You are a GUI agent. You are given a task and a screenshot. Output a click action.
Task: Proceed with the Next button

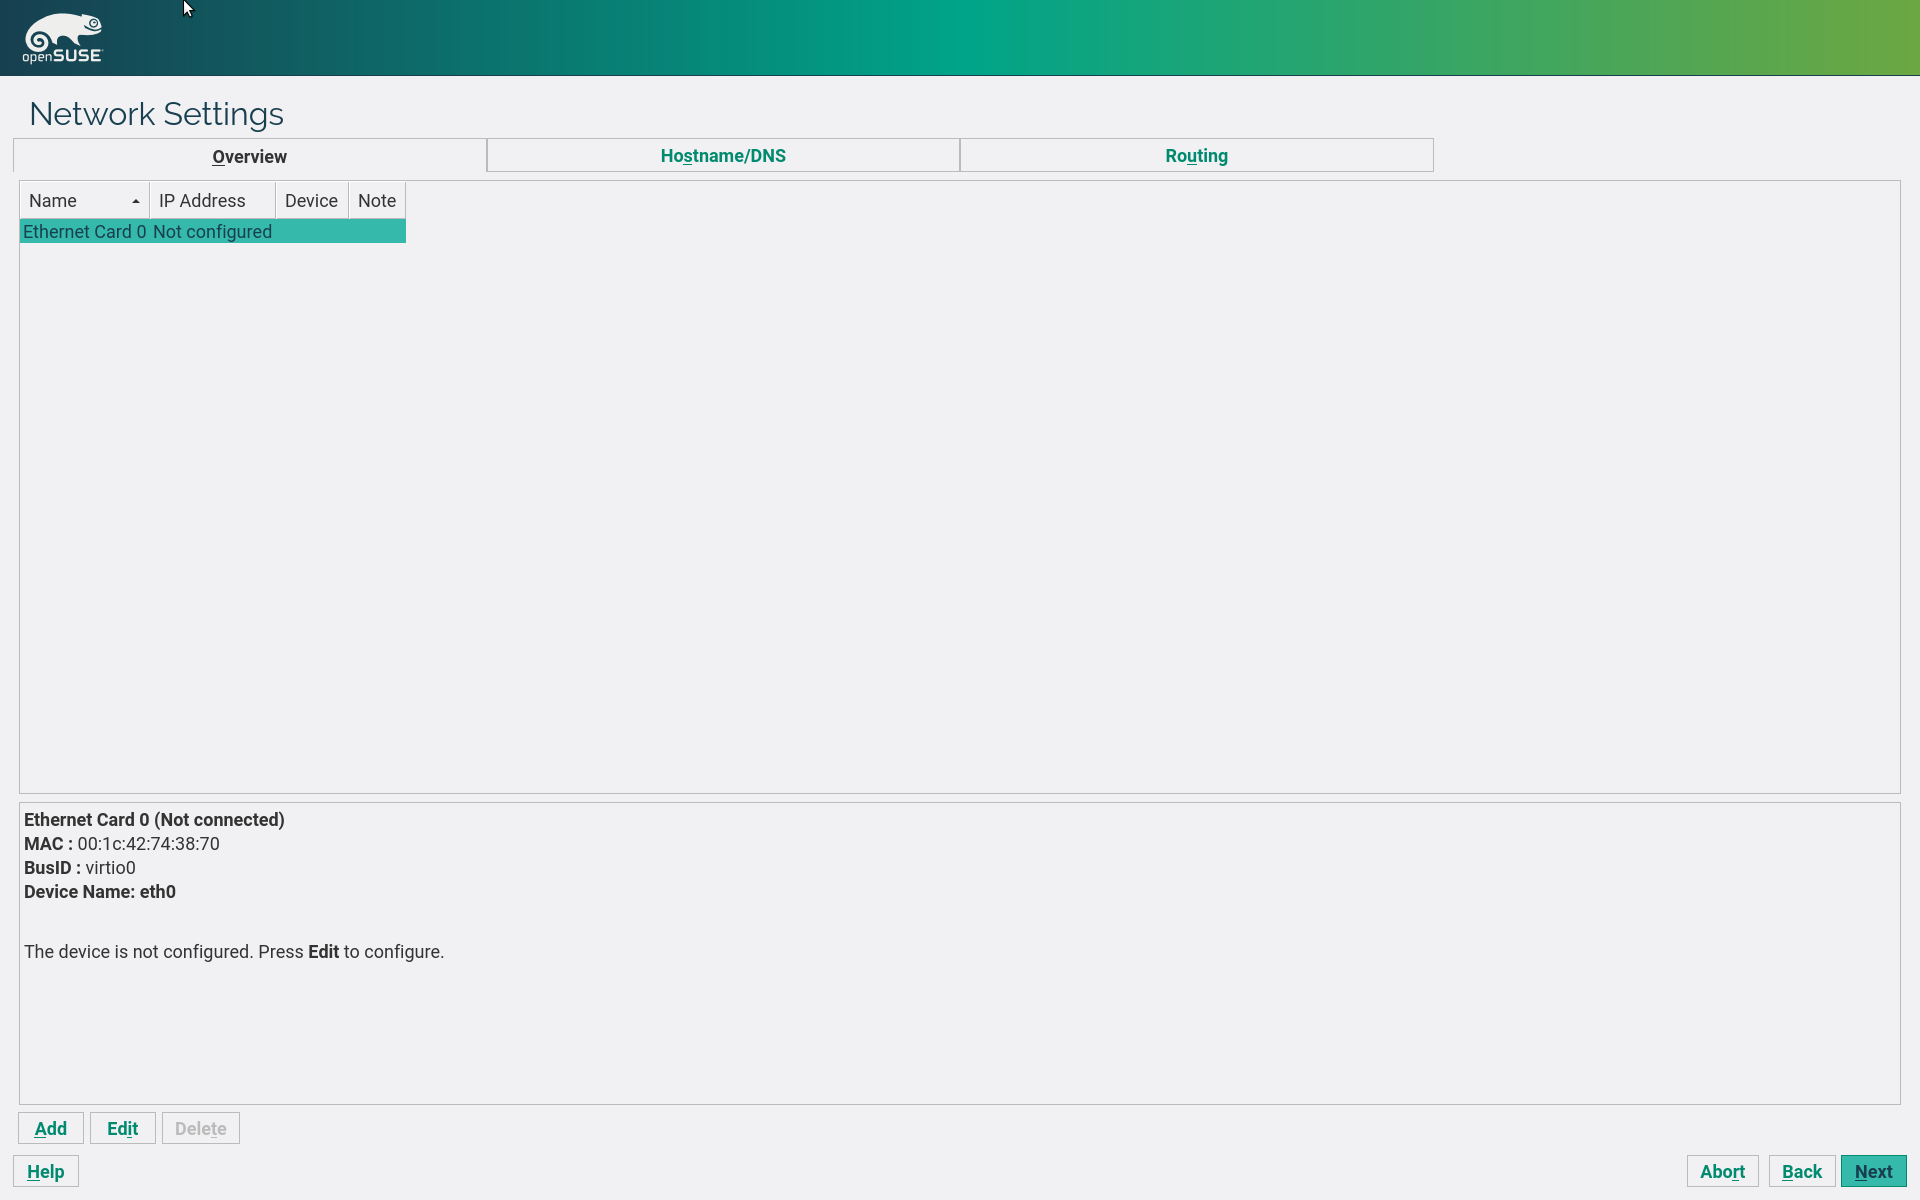tap(1872, 1171)
